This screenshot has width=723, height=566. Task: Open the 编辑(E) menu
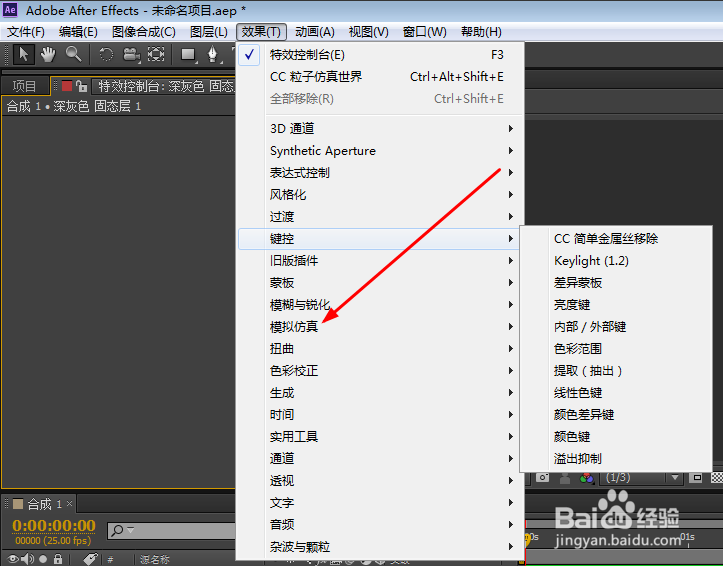78,32
